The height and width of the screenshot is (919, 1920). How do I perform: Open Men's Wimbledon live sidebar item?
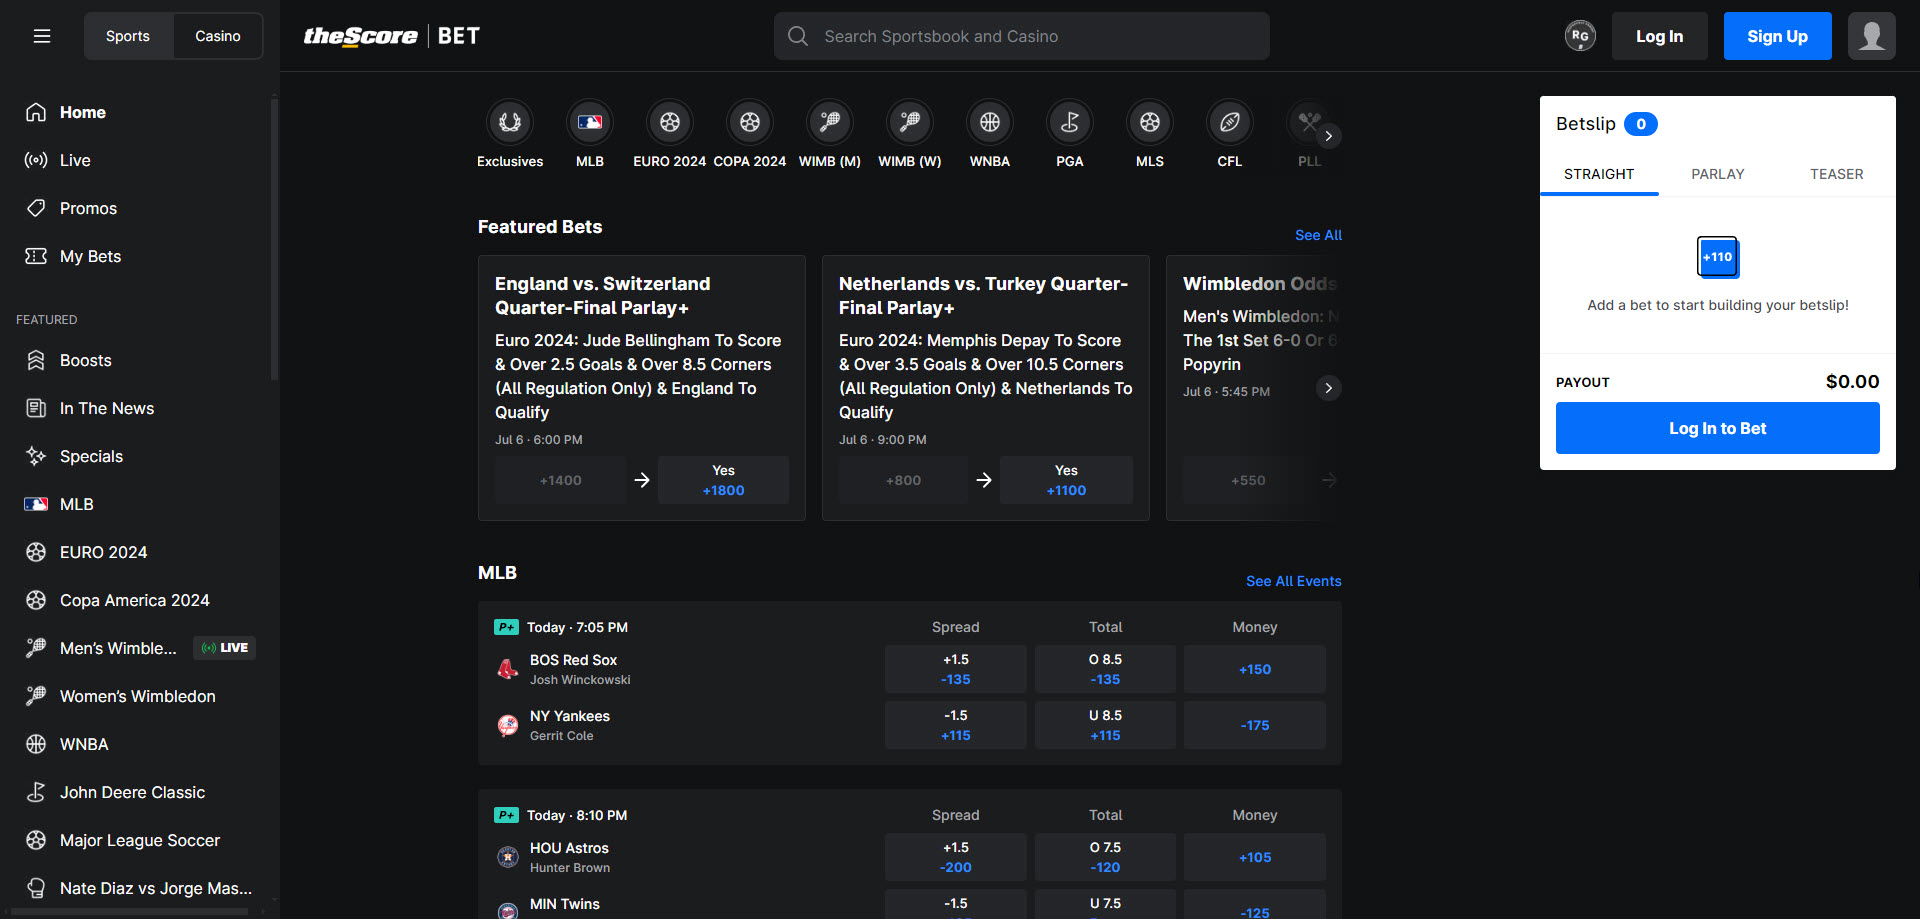click(x=135, y=648)
